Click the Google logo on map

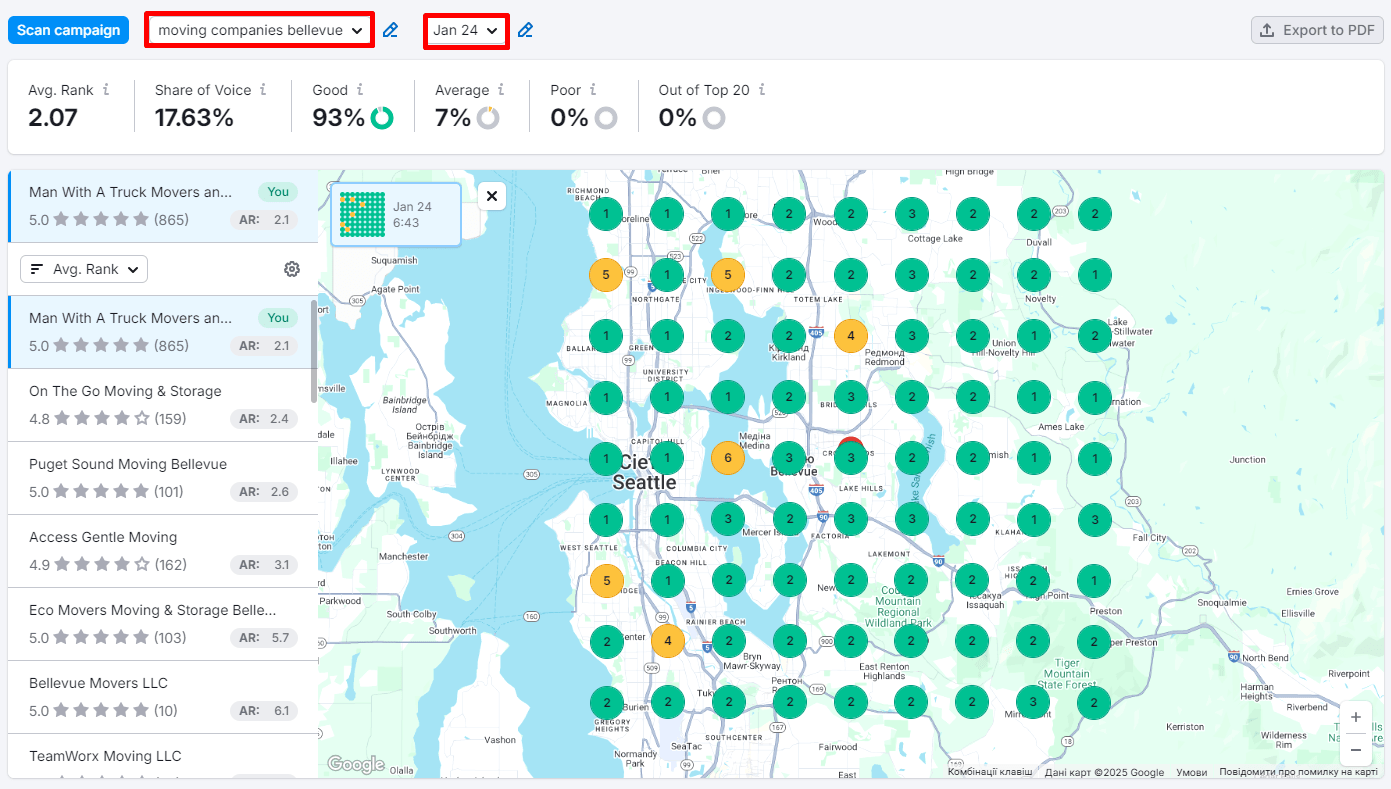tap(356, 765)
